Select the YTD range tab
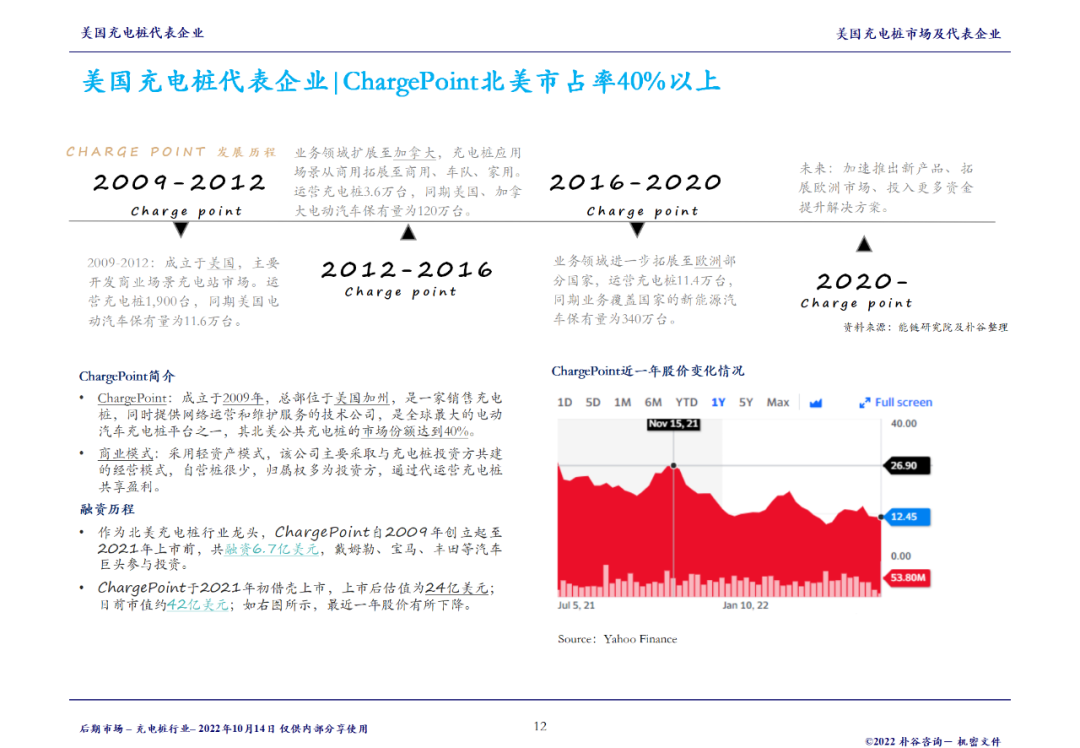This screenshot has width=1080, height=748. tap(686, 402)
